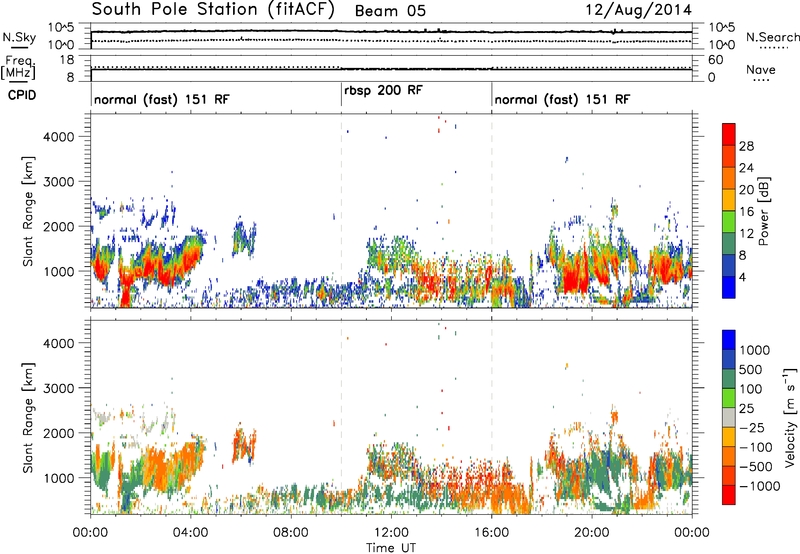Click the date '12/Aug/2014'
The image size is (800, 554).
point(639,10)
